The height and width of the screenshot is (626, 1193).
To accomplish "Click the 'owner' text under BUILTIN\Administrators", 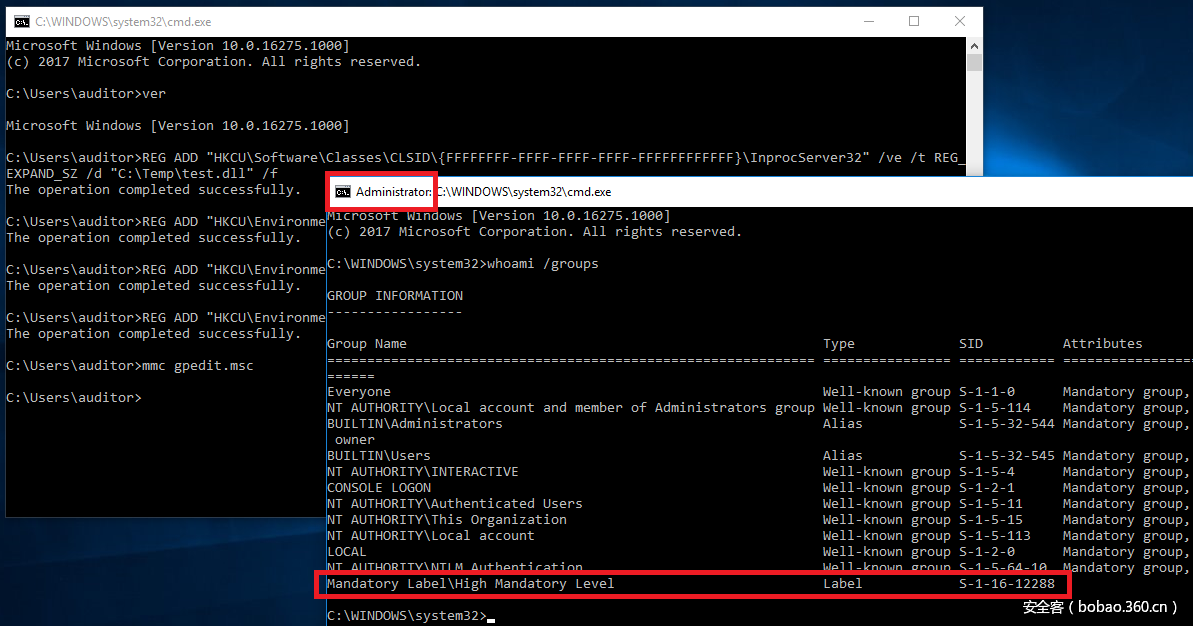I will (355, 440).
